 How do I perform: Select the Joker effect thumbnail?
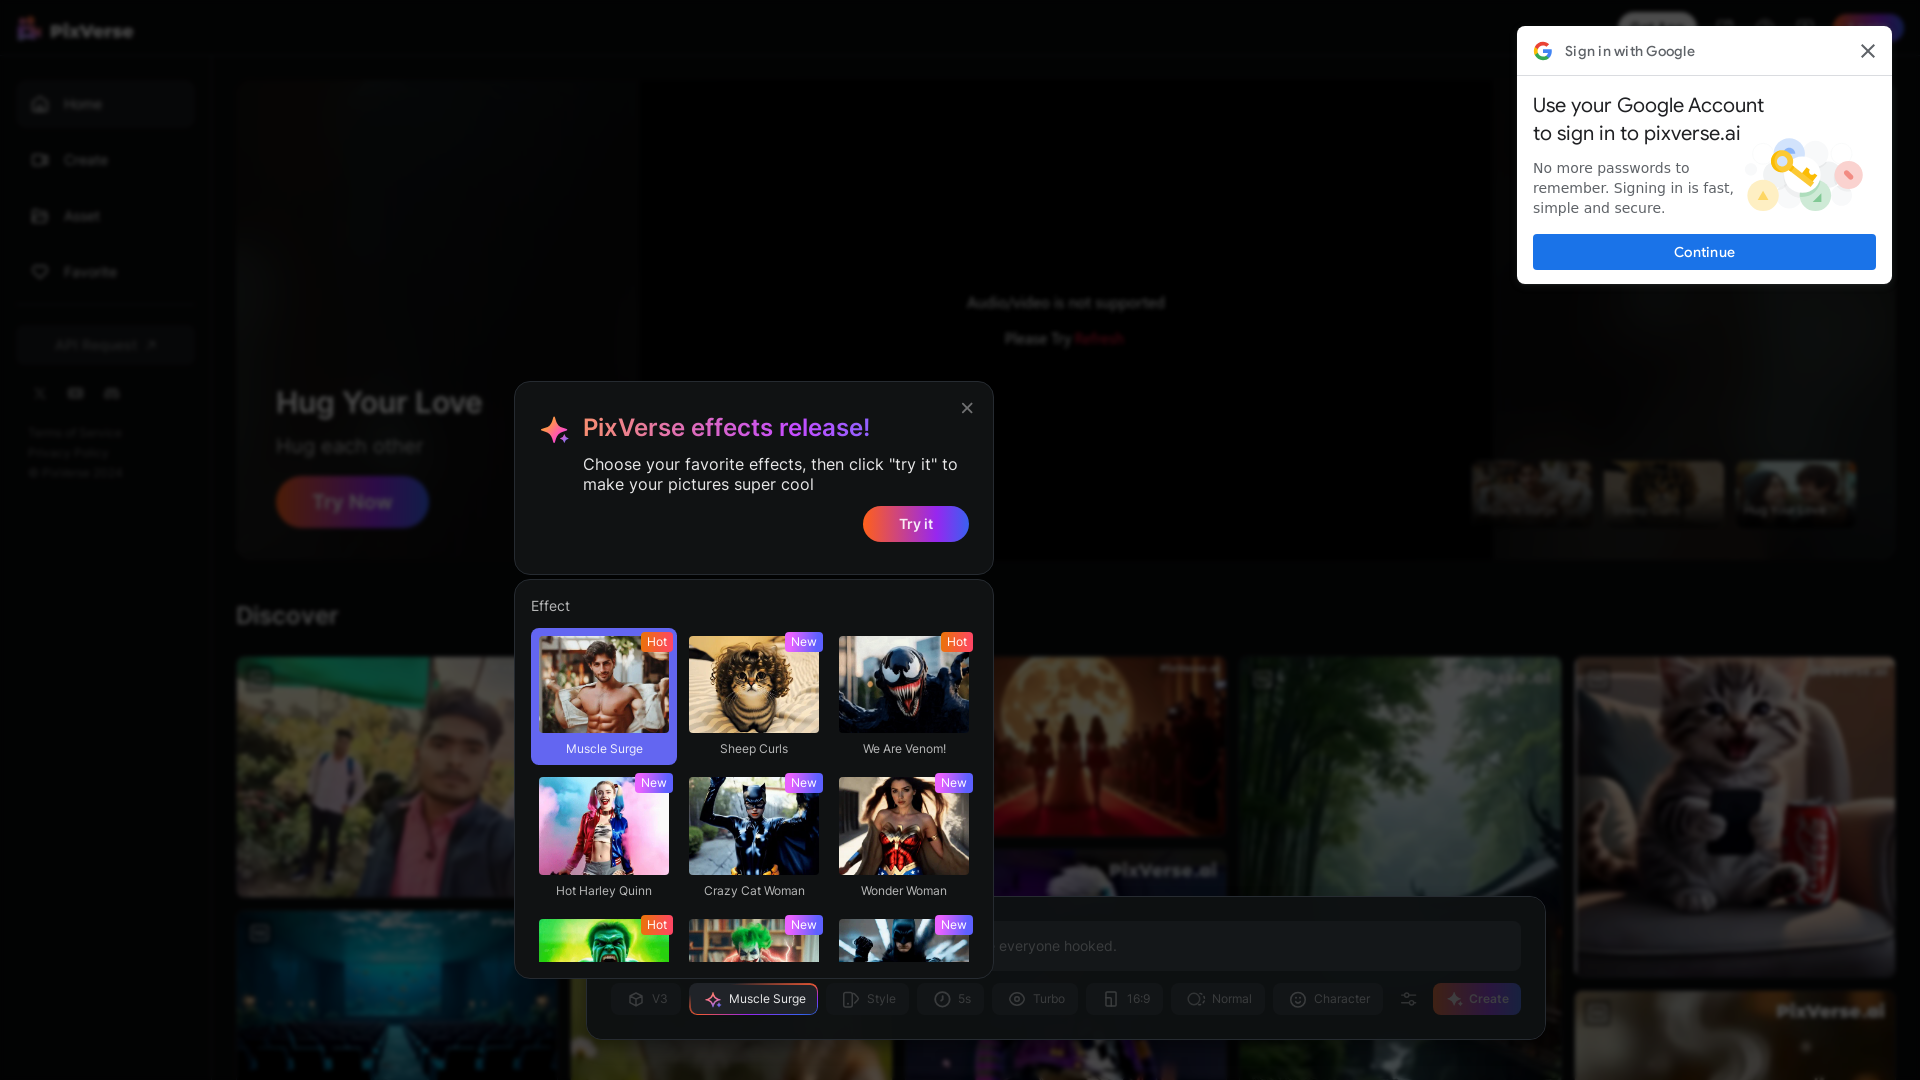754,941
